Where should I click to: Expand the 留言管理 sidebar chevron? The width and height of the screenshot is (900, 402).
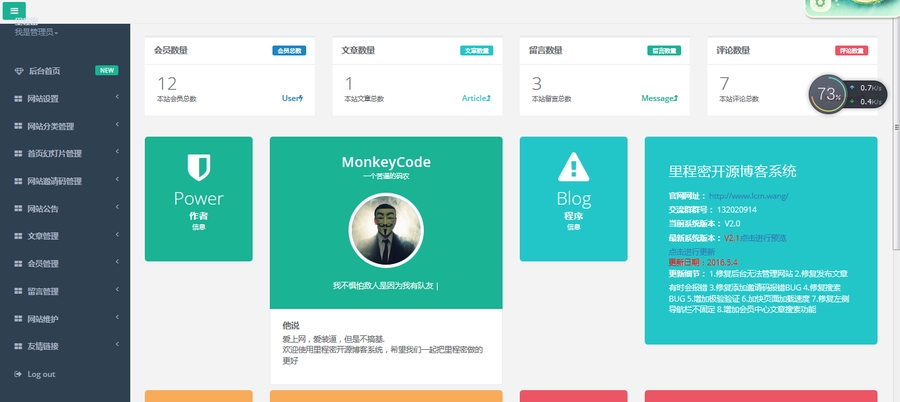(x=117, y=290)
